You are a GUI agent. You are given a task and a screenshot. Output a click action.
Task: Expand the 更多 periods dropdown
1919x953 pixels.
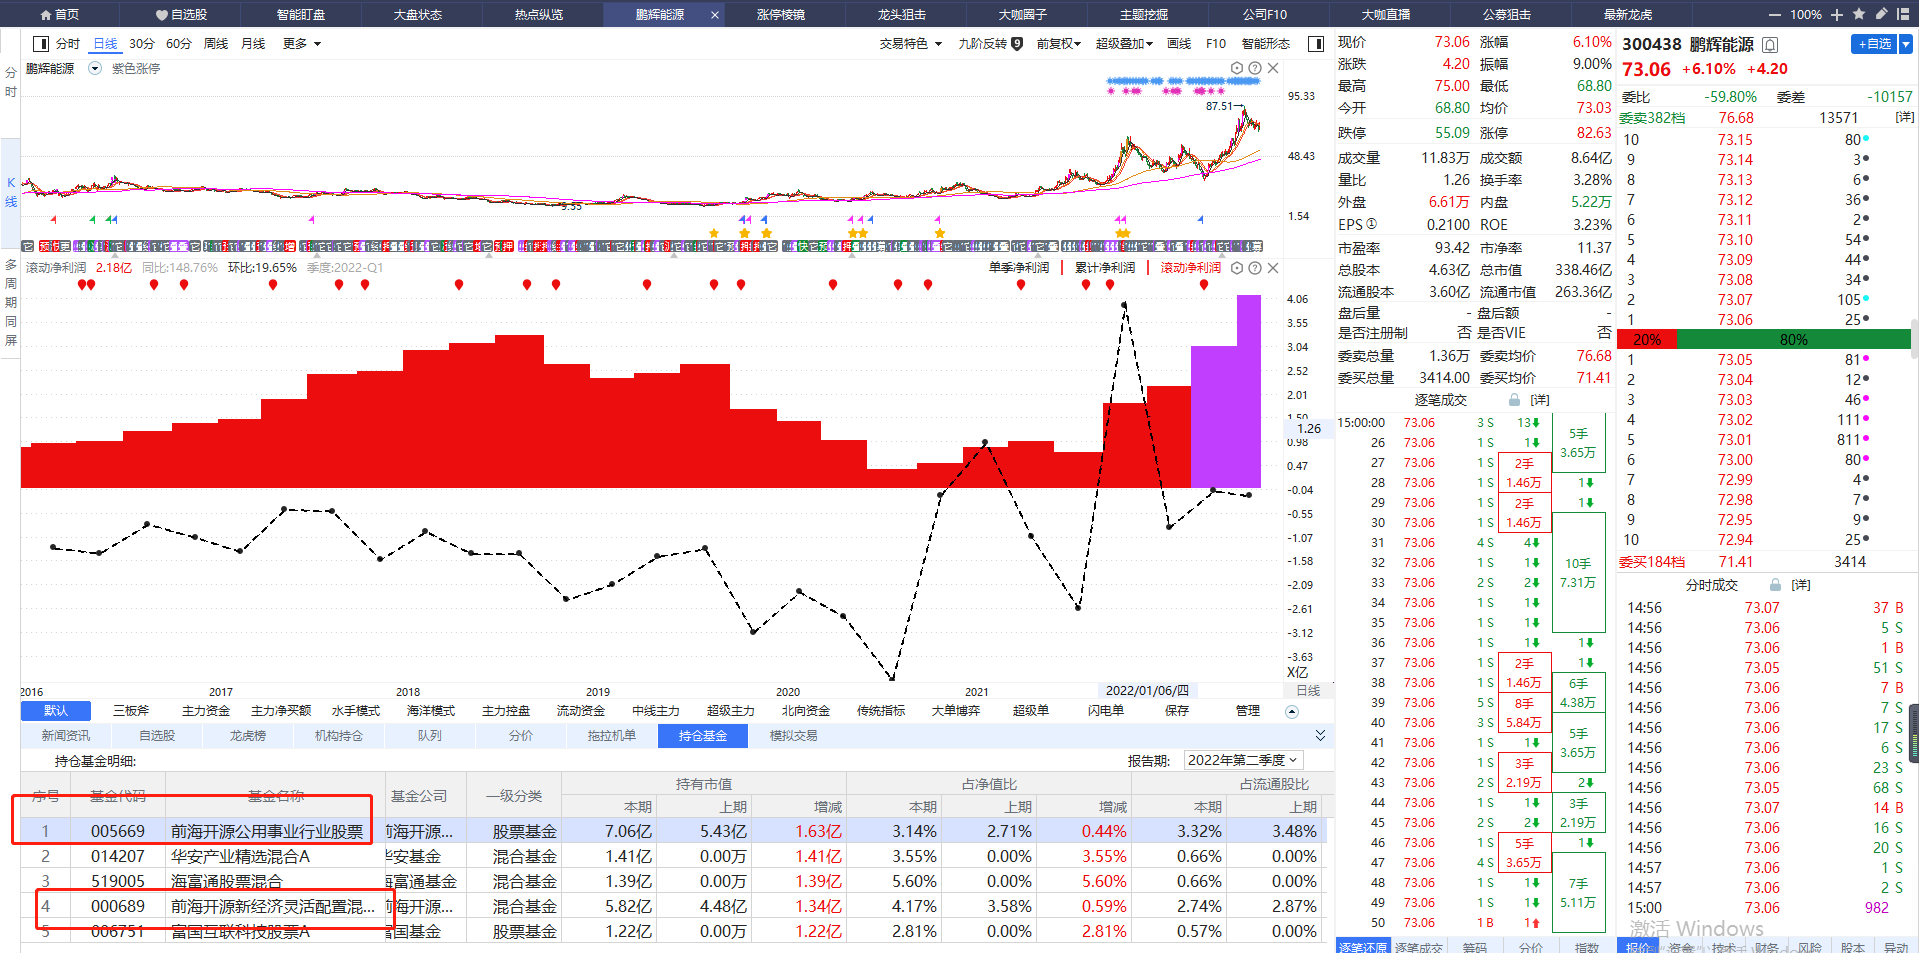click(301, 43)
